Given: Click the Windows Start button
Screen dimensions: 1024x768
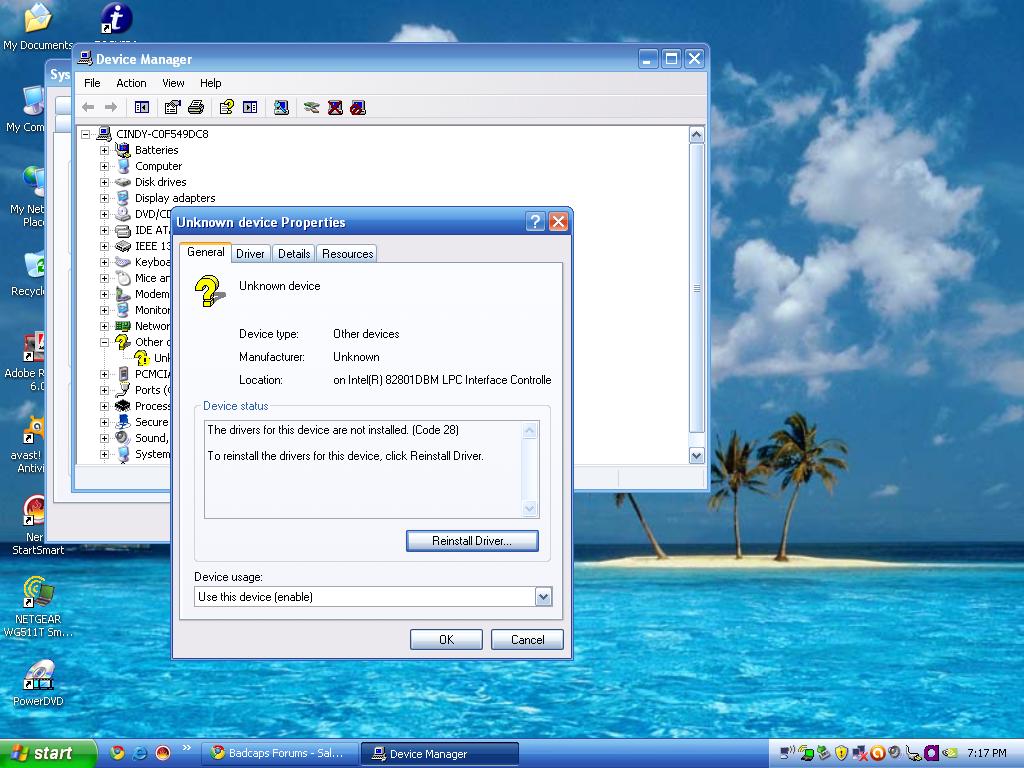Looking at the screenshot, I should tap(47, 753).
